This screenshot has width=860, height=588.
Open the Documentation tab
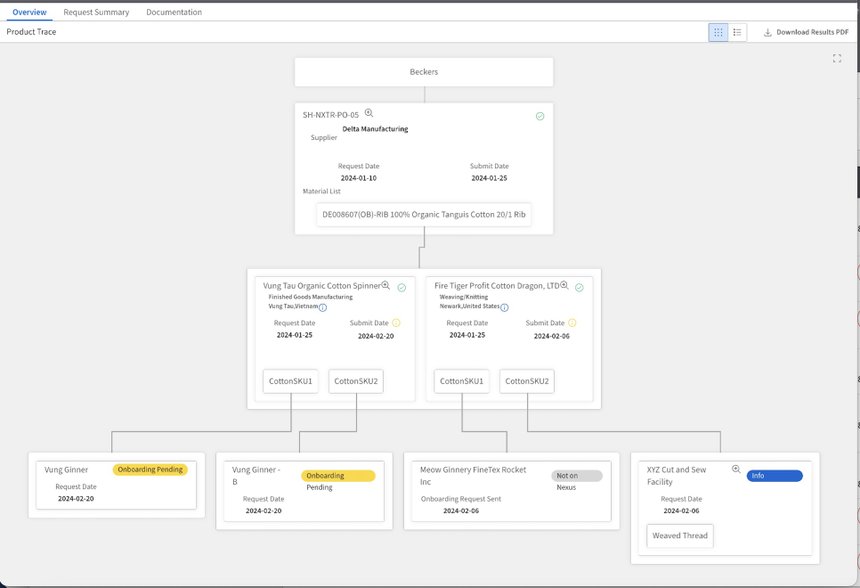tap(174, 12)
